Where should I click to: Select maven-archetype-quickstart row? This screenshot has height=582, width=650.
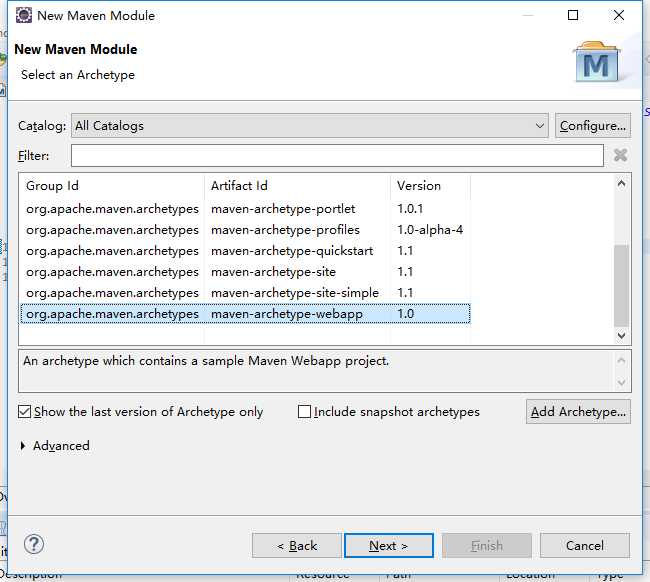pyautogui.click(x=245, y=251)
